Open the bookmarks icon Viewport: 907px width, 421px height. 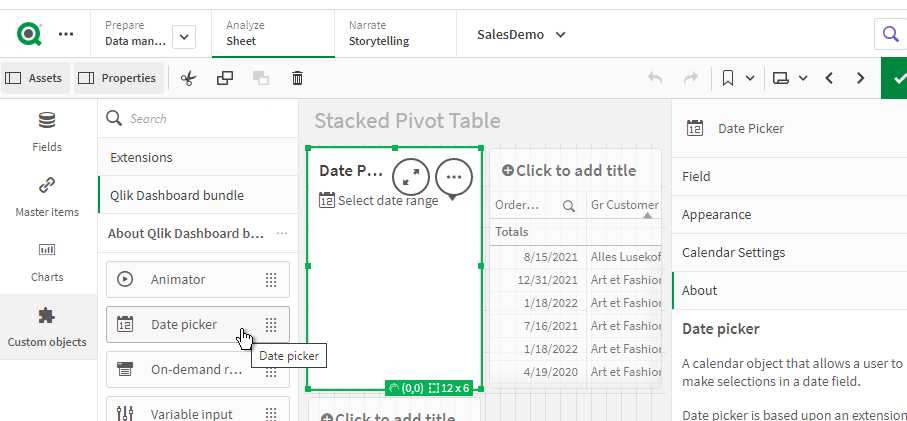tap(729, 78)
